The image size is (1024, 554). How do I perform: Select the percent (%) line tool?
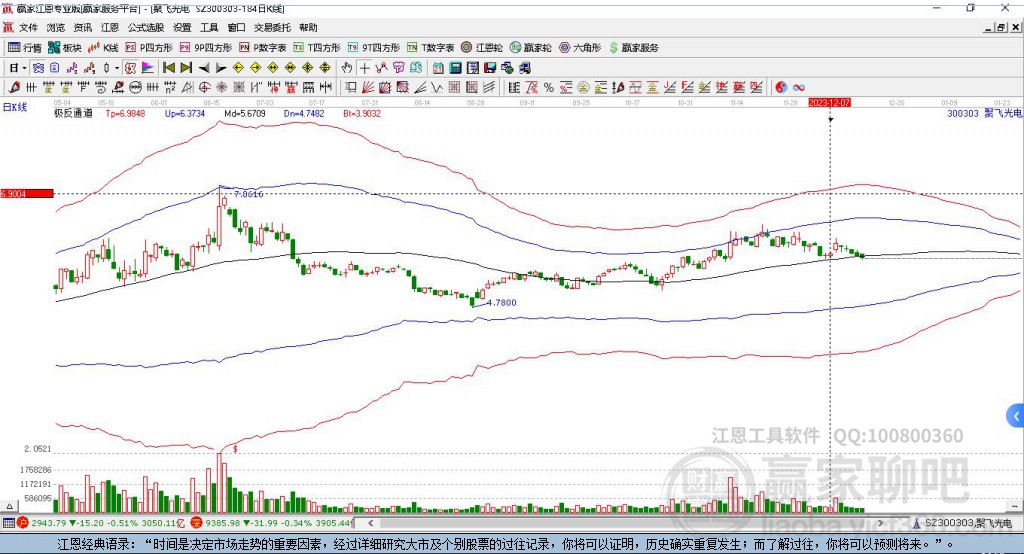[x=549, y=88]
